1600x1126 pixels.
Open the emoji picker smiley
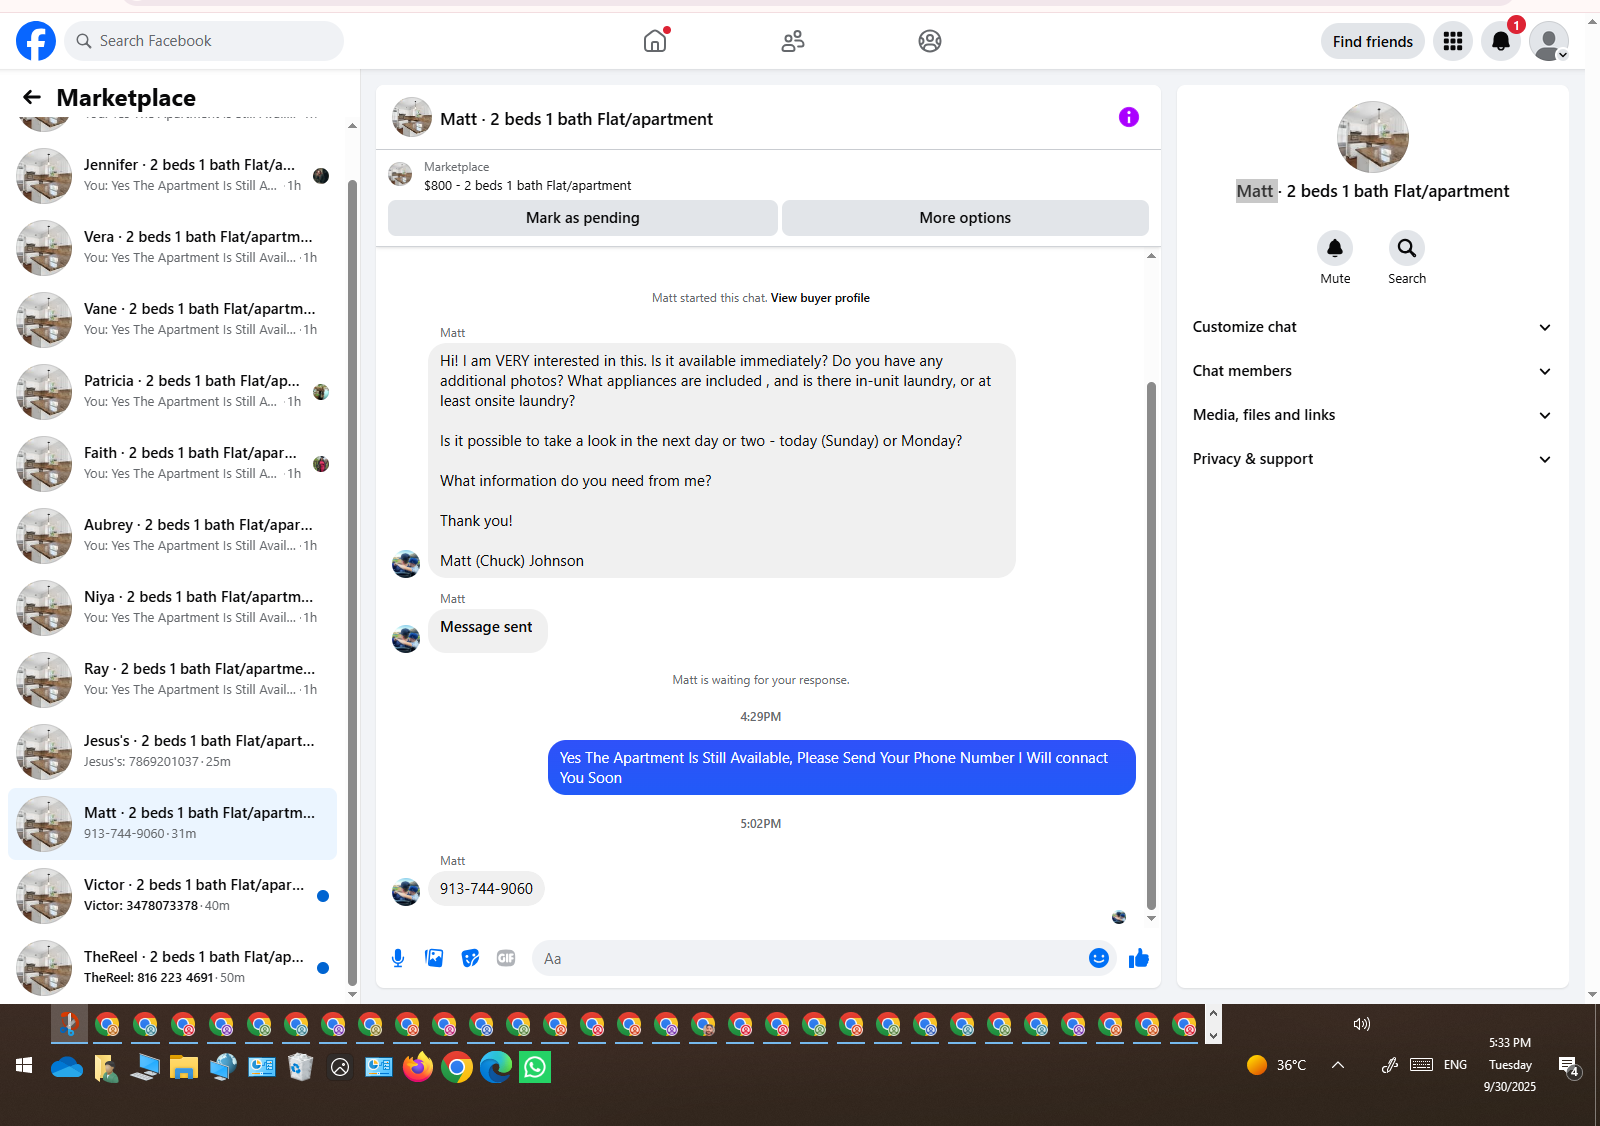pyautogui.click(x=1099, y=958)
